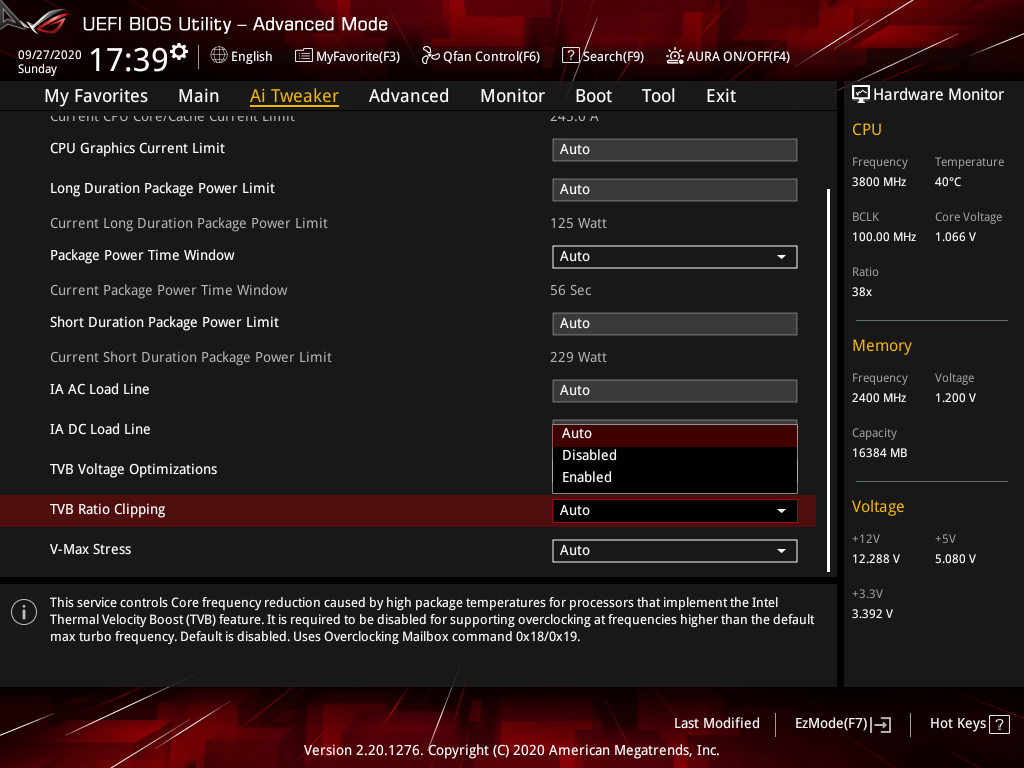Toggle AURA lighting icon
Viewport: 1024px width, 768px height.
[675, 56]
